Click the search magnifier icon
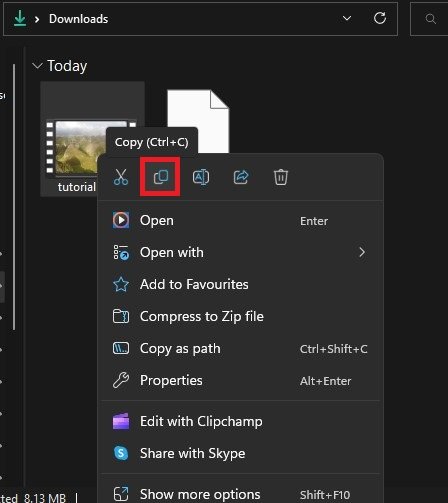The width and height of the screenshot is (448, 503). point(431,19)
